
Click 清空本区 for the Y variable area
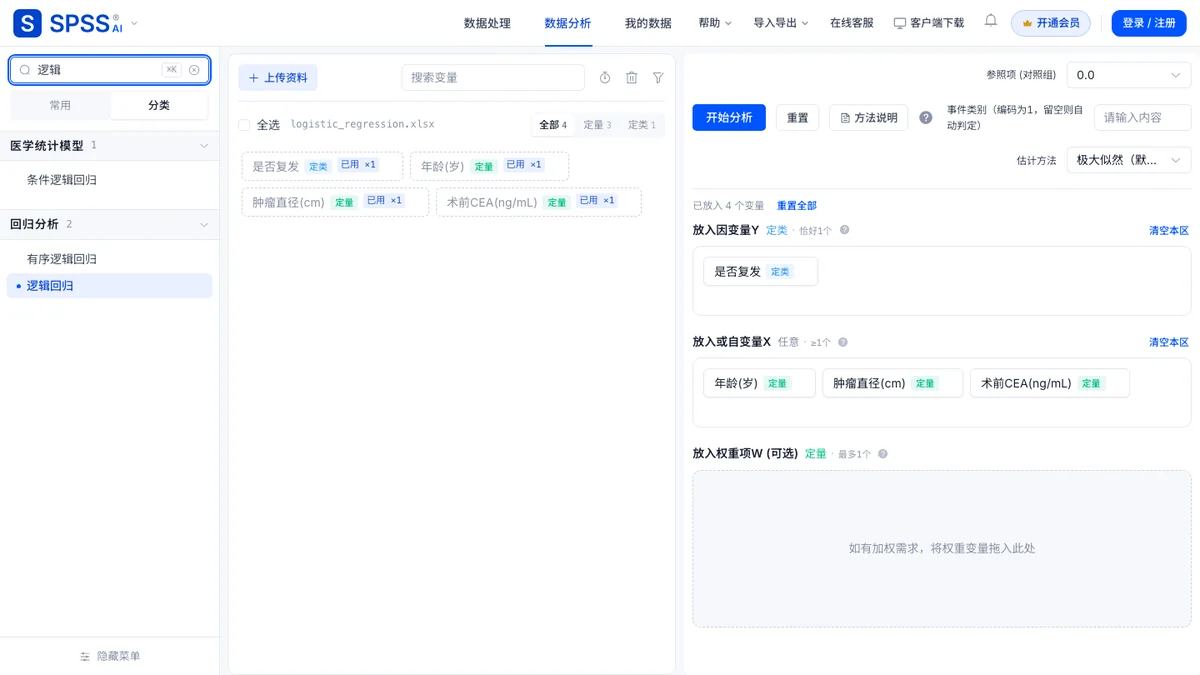pos(1169,231)
